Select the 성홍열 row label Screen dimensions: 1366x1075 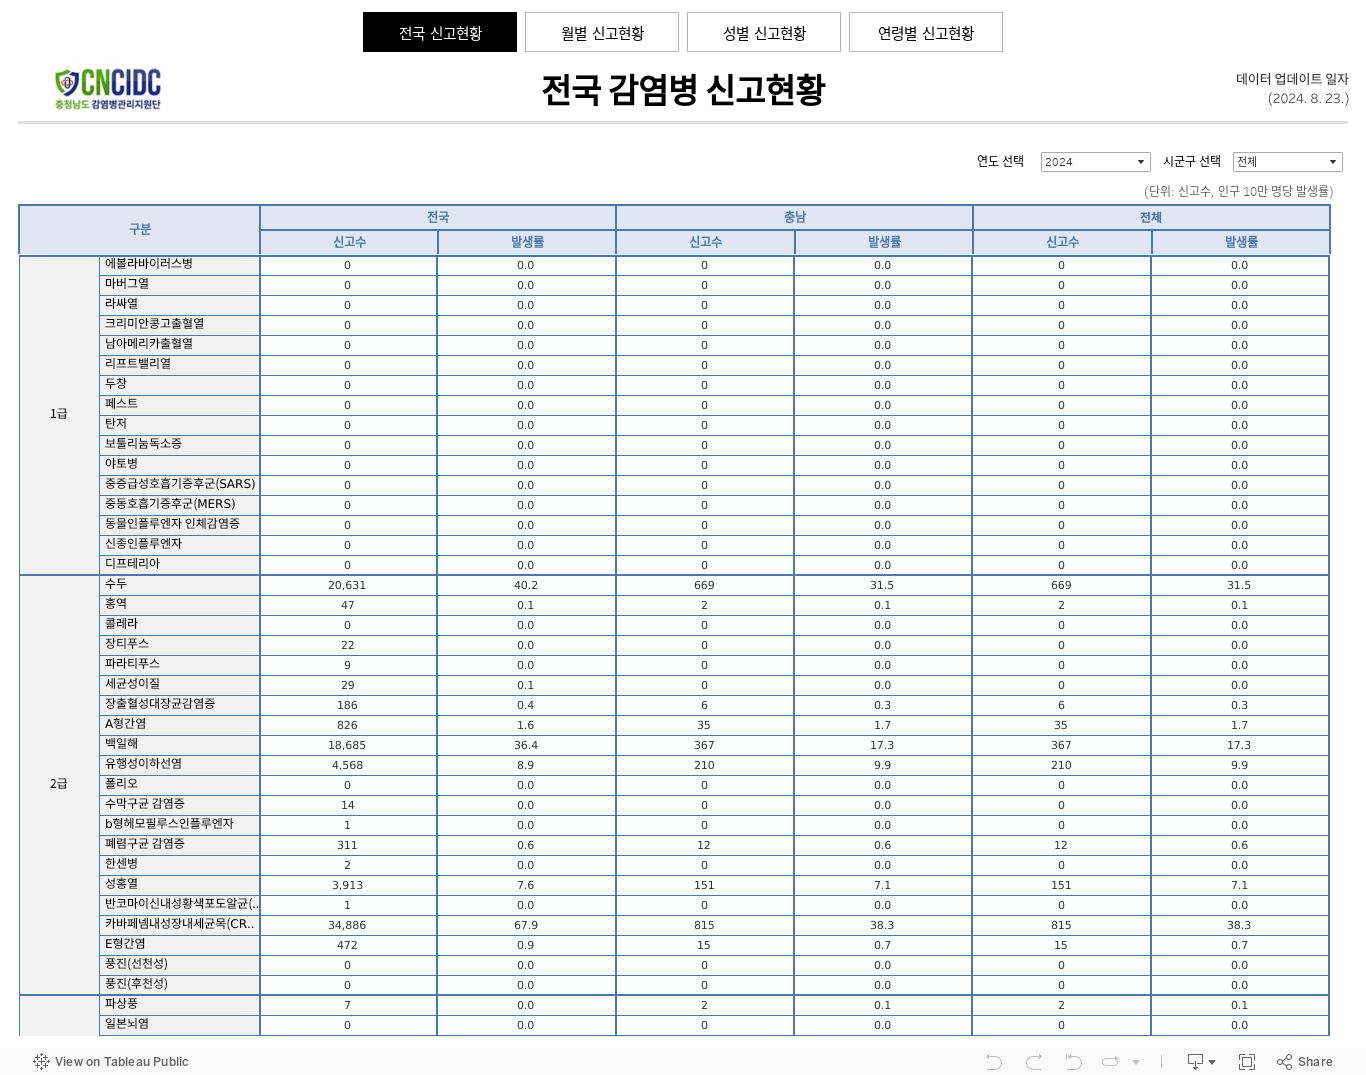coord(180,885)
